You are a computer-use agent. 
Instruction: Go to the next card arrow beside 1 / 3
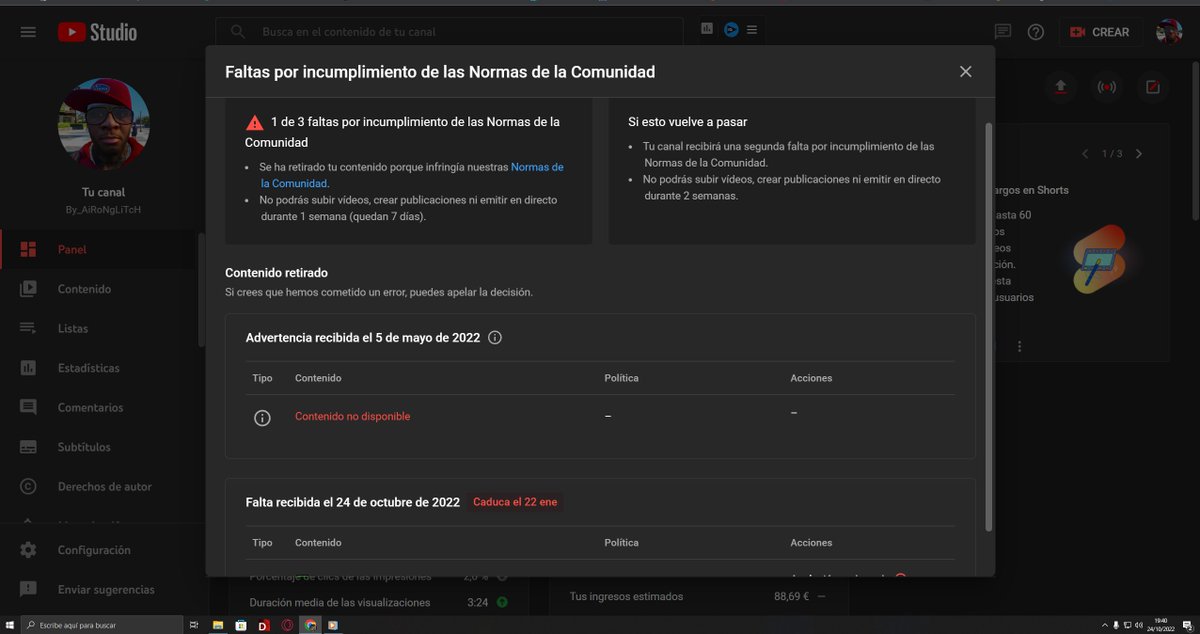tap(1138, 154)
